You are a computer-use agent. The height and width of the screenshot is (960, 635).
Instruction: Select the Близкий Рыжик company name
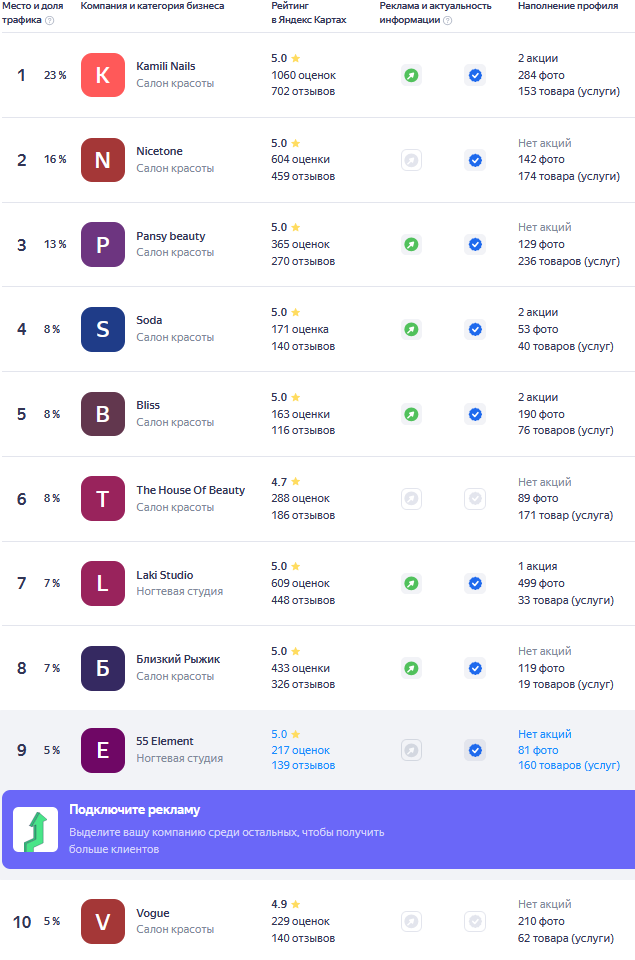(178, 659)
